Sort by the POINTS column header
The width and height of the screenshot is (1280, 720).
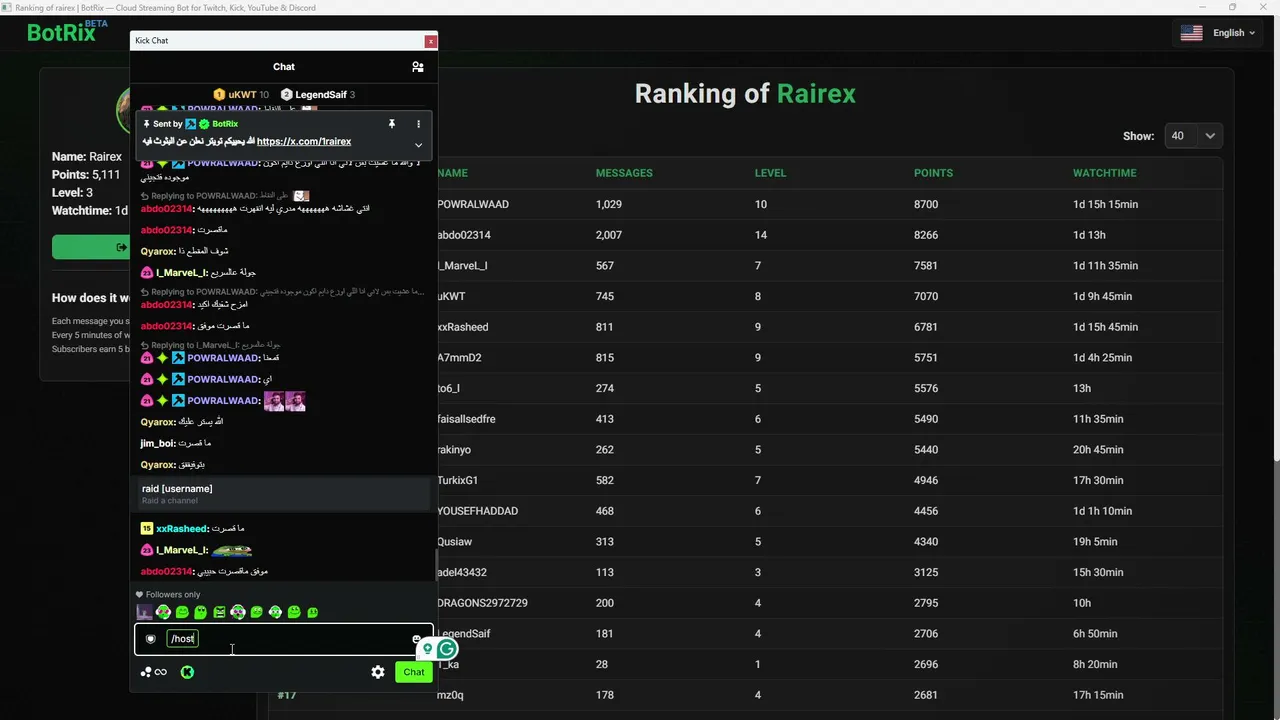pyautogui.click(x=933, y=173)
